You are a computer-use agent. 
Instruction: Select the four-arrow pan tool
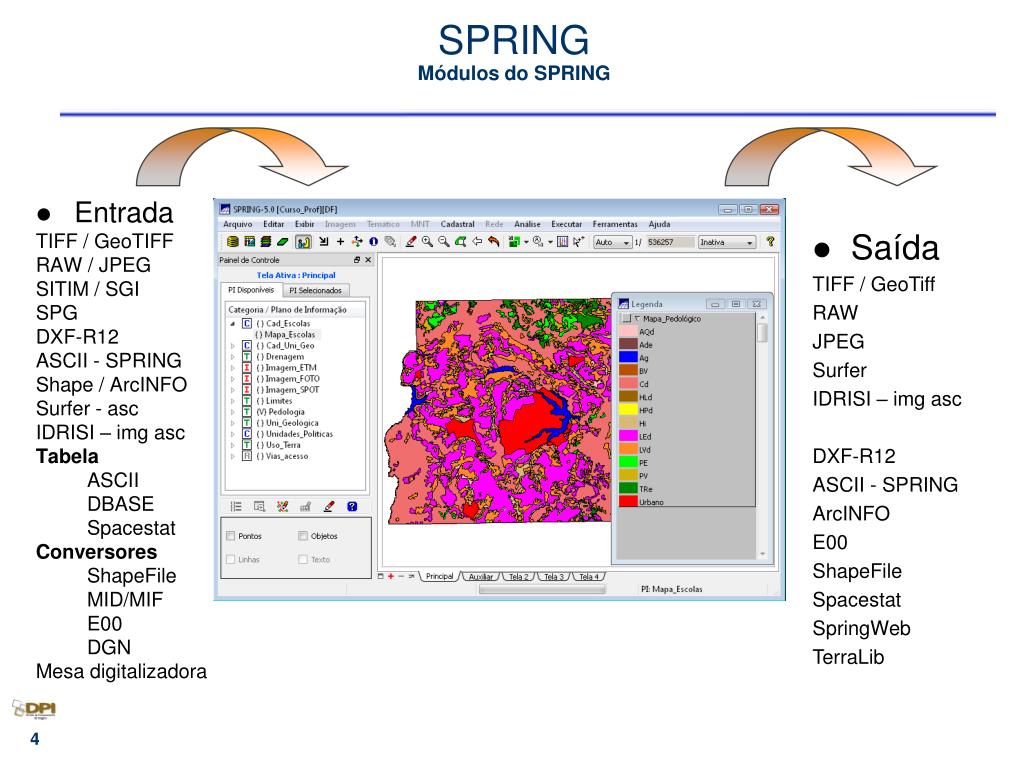[x=357, y=242]
